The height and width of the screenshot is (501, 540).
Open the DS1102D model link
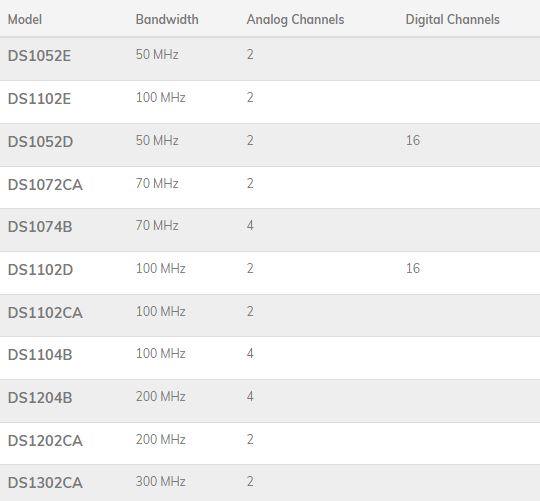click(40, 270)
